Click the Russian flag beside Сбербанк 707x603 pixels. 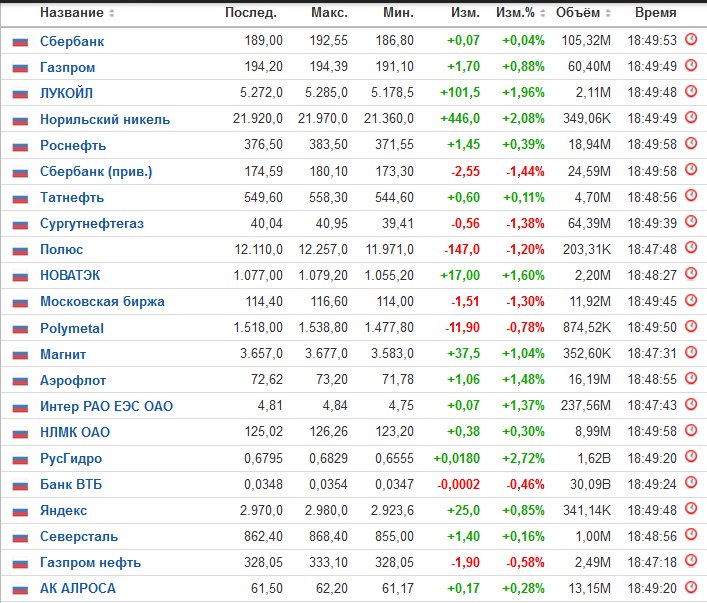click(20, 41)
